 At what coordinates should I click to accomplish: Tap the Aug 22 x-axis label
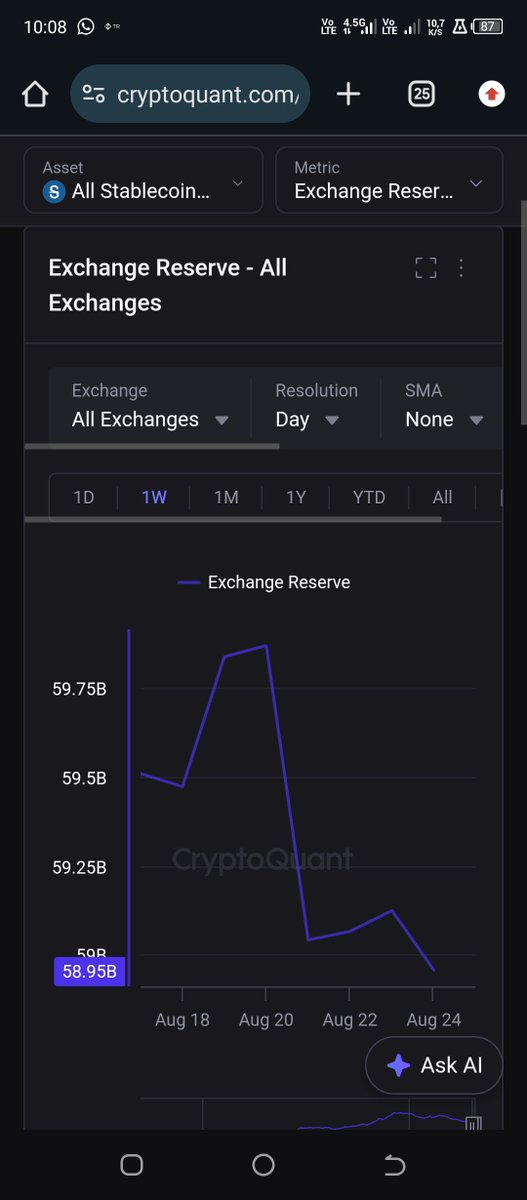350,1020
